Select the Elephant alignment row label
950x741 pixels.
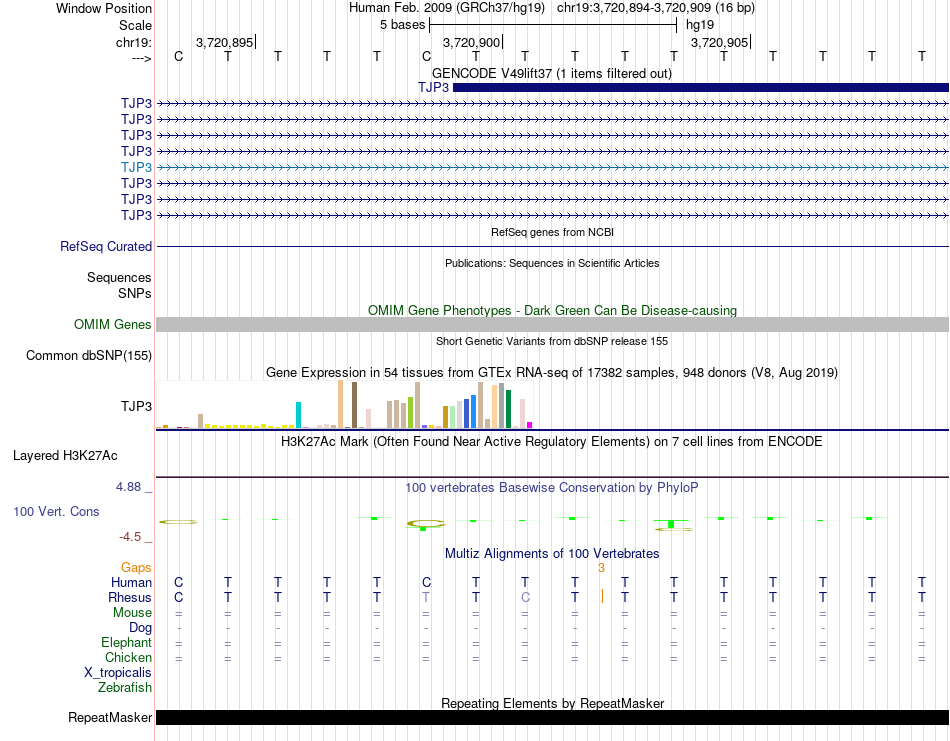[x=127, y=642]
